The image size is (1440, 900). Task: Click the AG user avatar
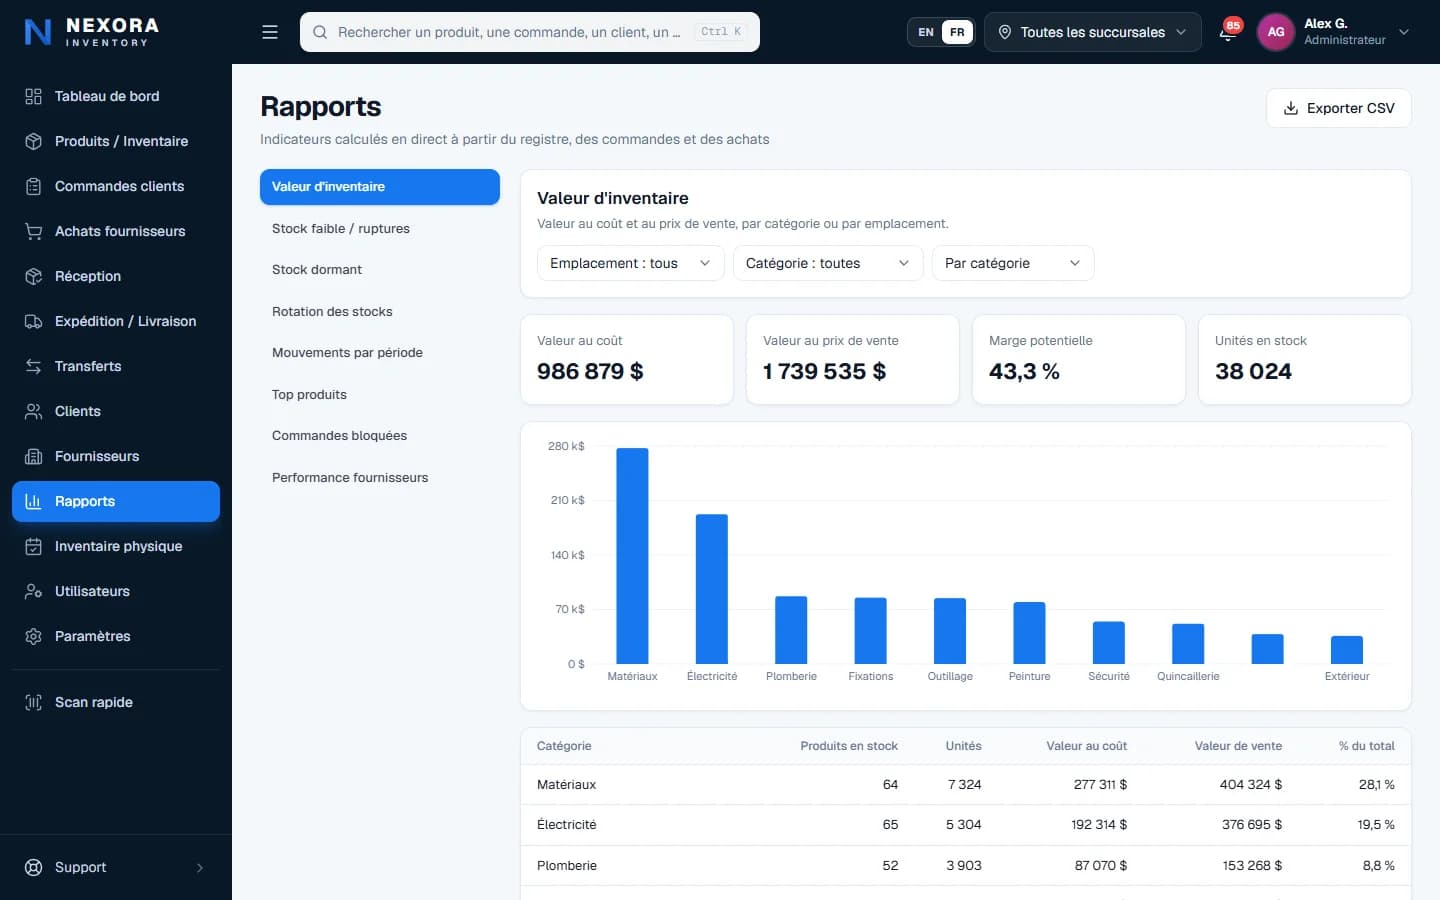[1276, 32]
